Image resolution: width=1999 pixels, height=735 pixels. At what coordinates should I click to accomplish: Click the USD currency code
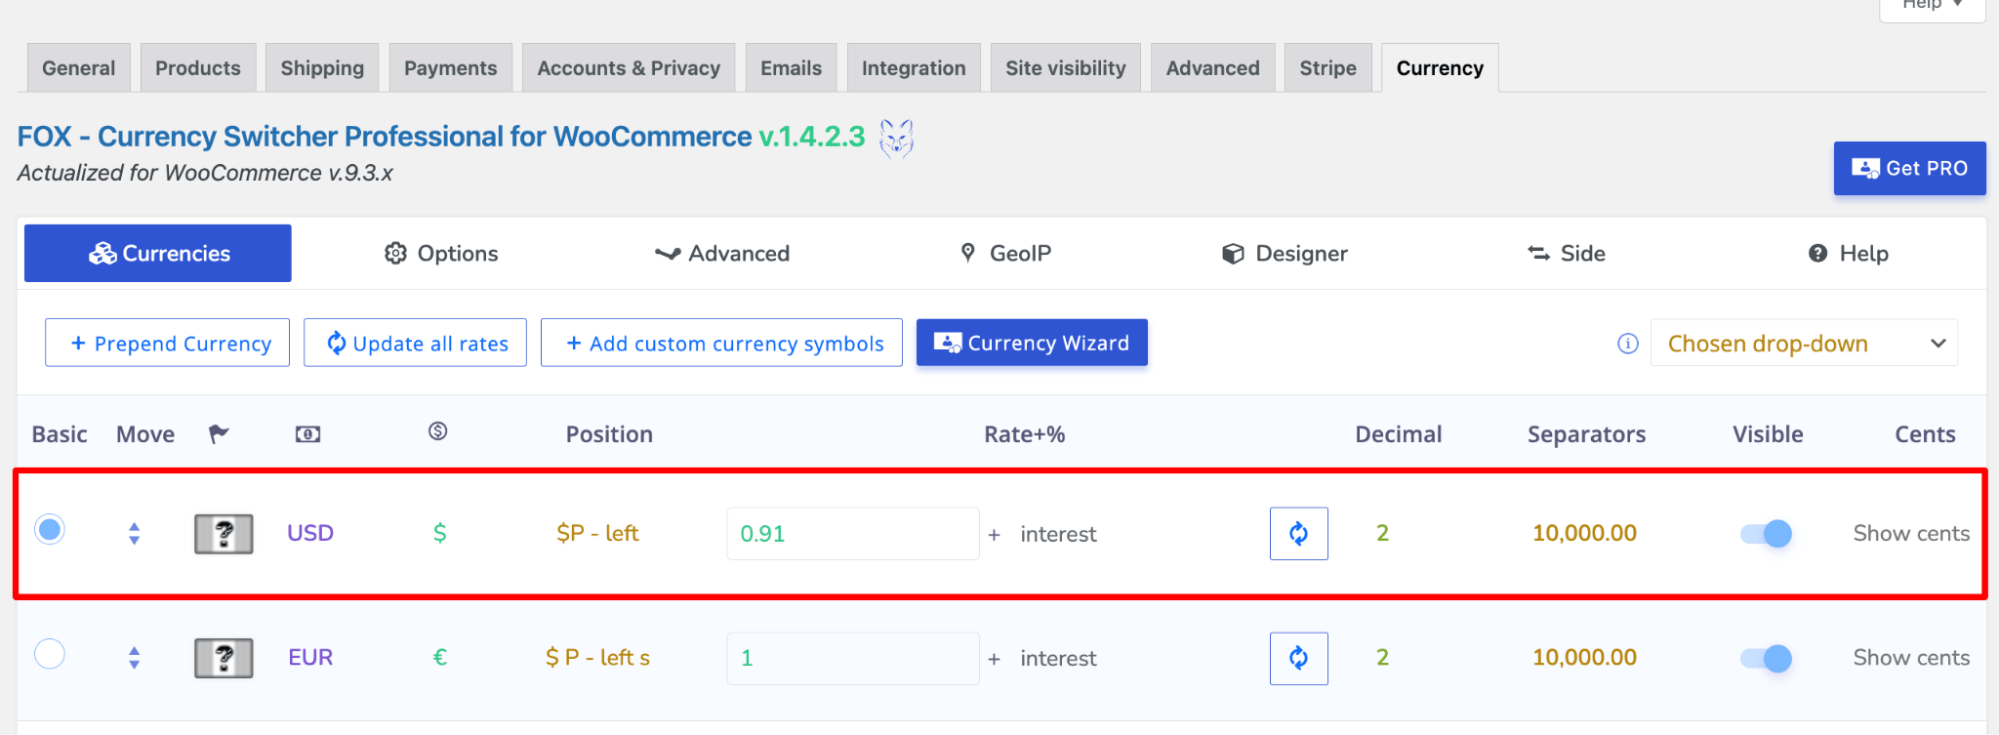310,533
